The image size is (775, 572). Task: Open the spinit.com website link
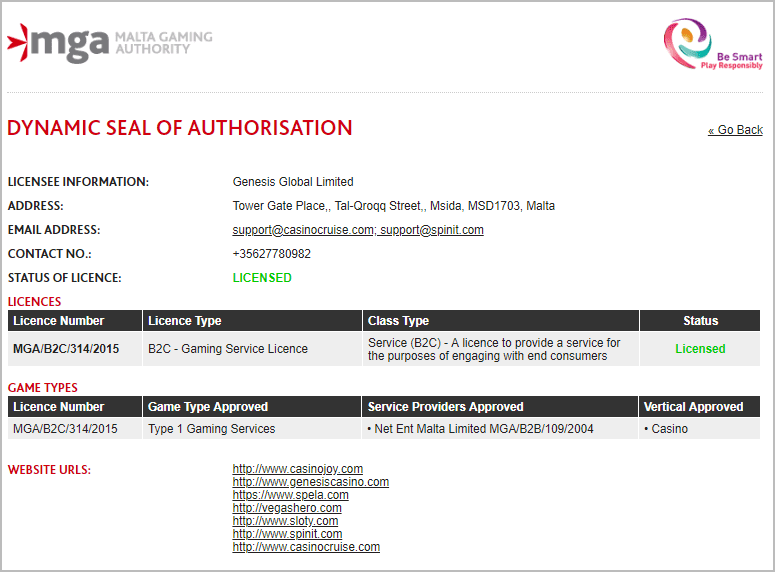(x=287, y=534)
